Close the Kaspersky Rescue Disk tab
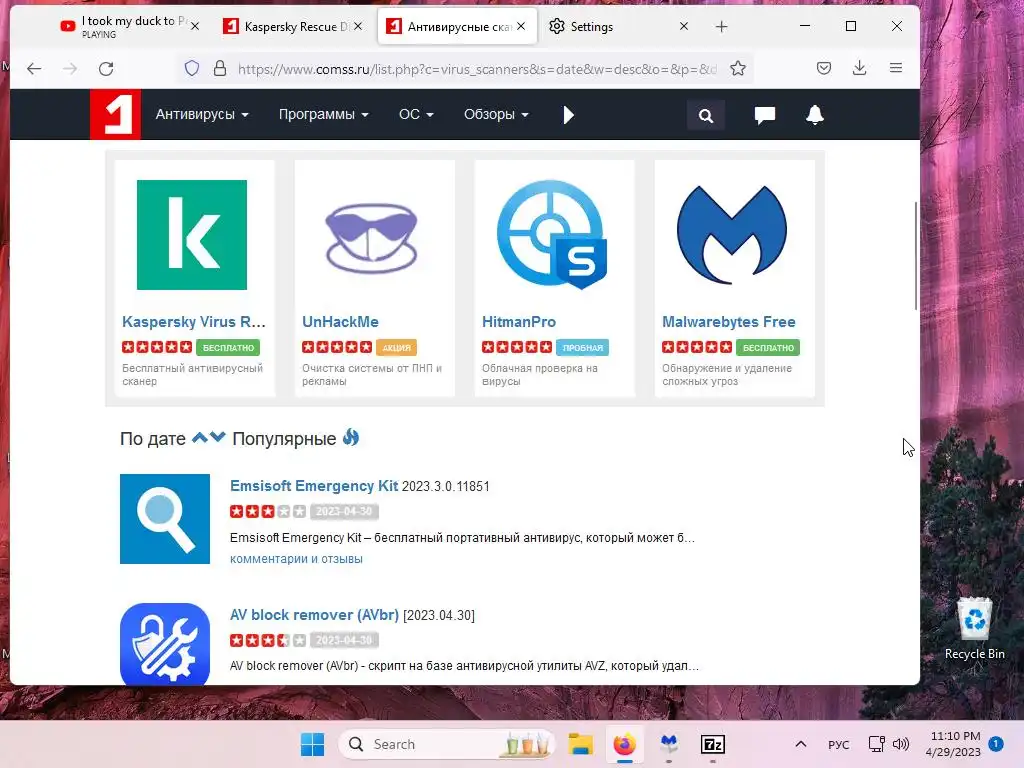This screenshot has width=1024, height=768. tap(358, 26)
